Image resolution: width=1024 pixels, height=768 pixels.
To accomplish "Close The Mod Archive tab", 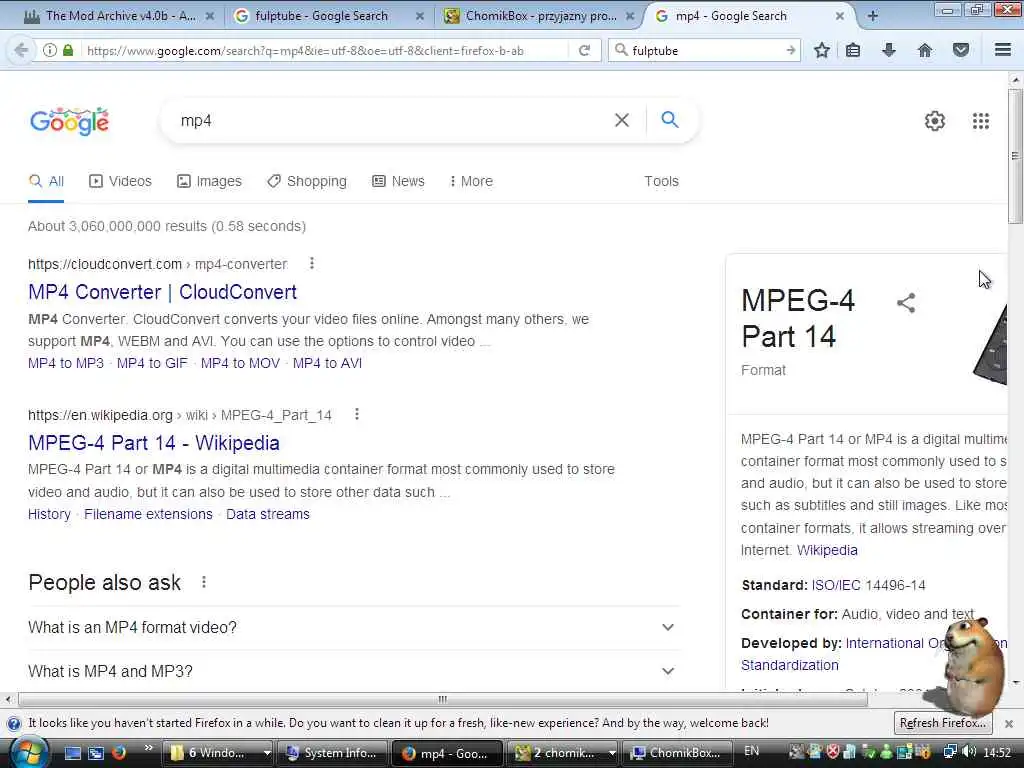I will pos(210,16).
